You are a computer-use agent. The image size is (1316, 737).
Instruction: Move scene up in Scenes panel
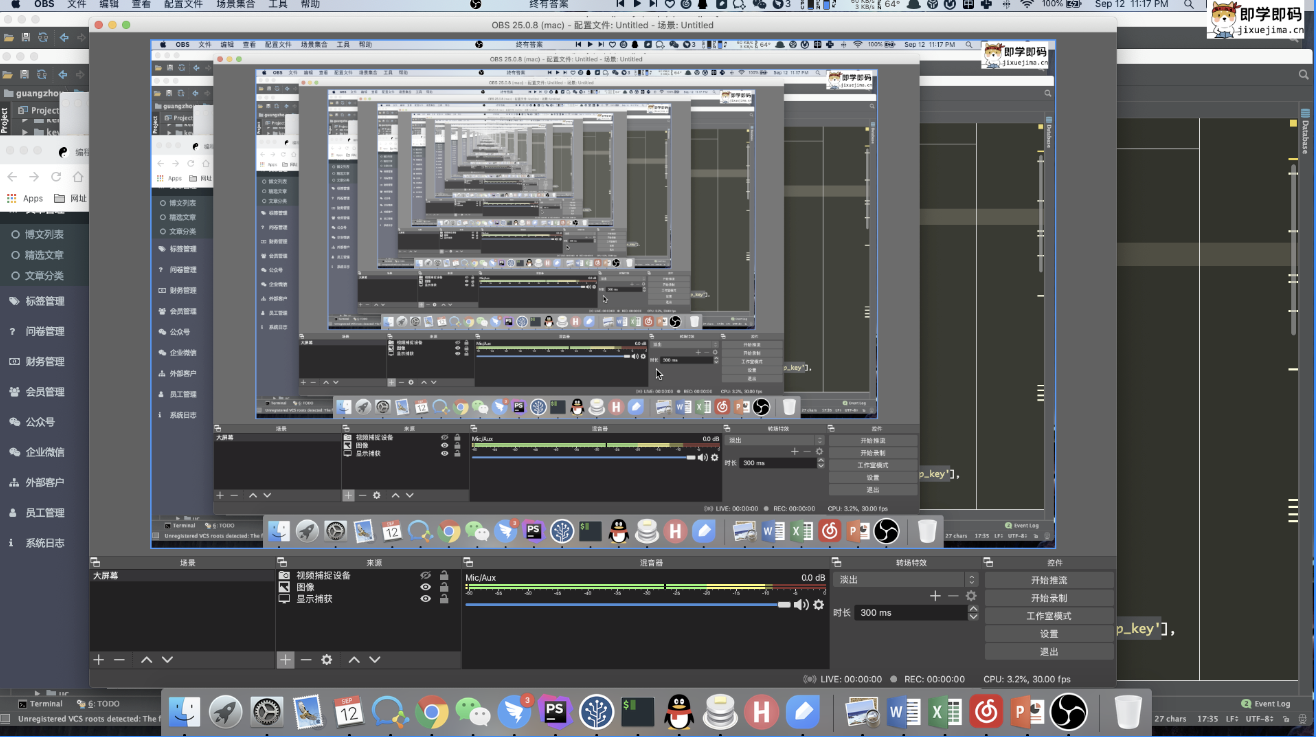(147, 660)
